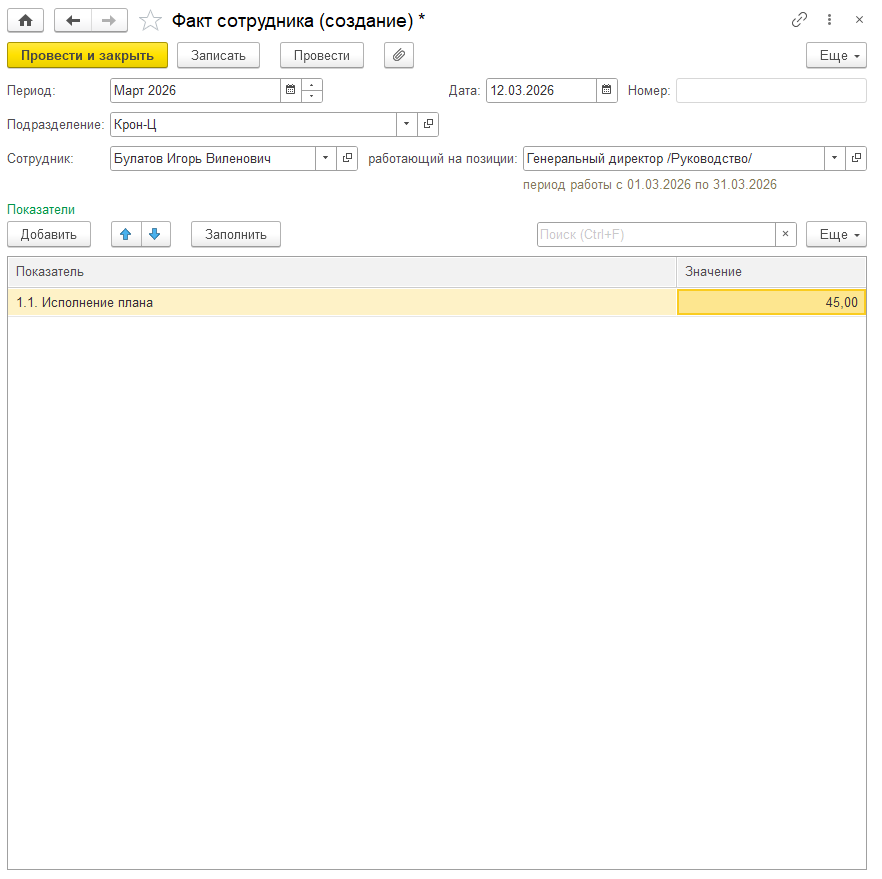Click the Значение cell showing 45,00
This screenshot has width=882, height=879.
tap(771, 302)
